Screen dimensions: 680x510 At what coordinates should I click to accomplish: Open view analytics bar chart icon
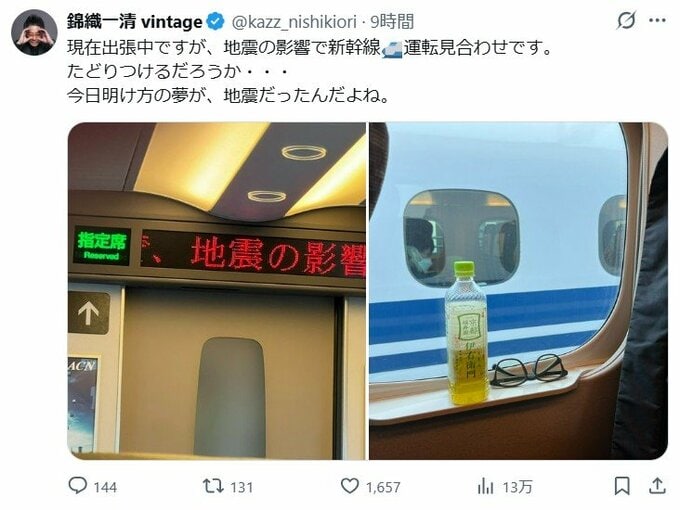tap(485, 486)
